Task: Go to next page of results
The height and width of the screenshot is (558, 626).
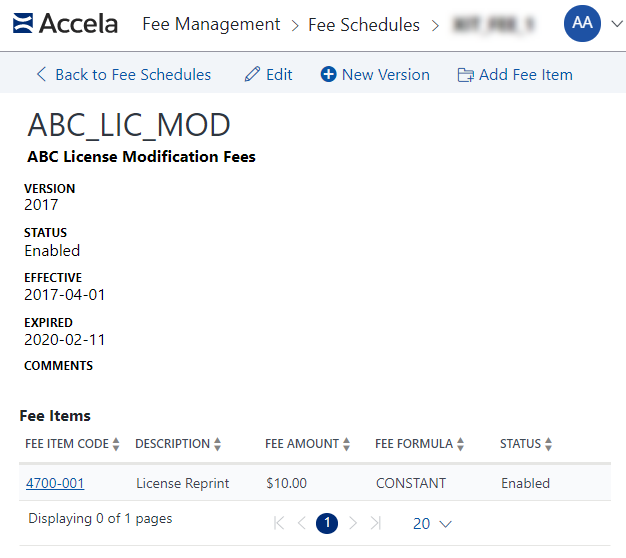Action: pos(352,523)
